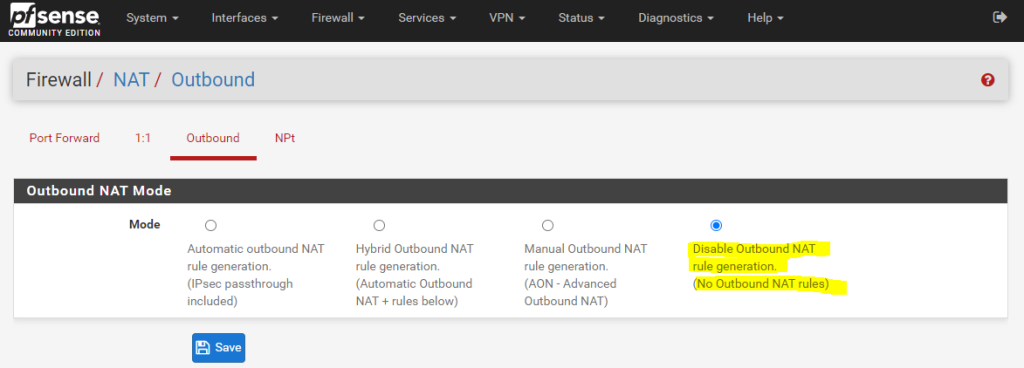Screen dimensions: 1024x368
Task: Open the VPN dropdown menu
Action: tap(507, 18)
